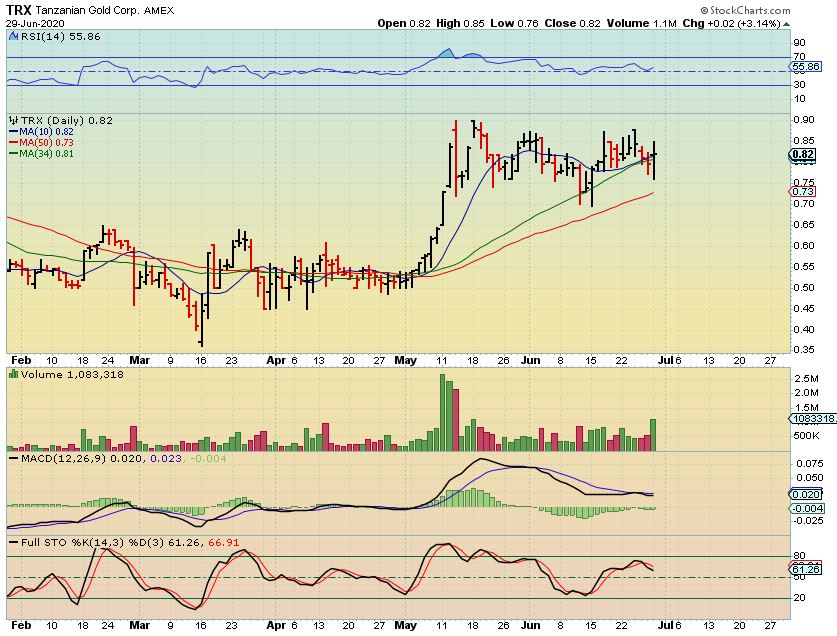Click the blue MA(10) legend line marker
837x636 pixels.
(x=14, y=131)
